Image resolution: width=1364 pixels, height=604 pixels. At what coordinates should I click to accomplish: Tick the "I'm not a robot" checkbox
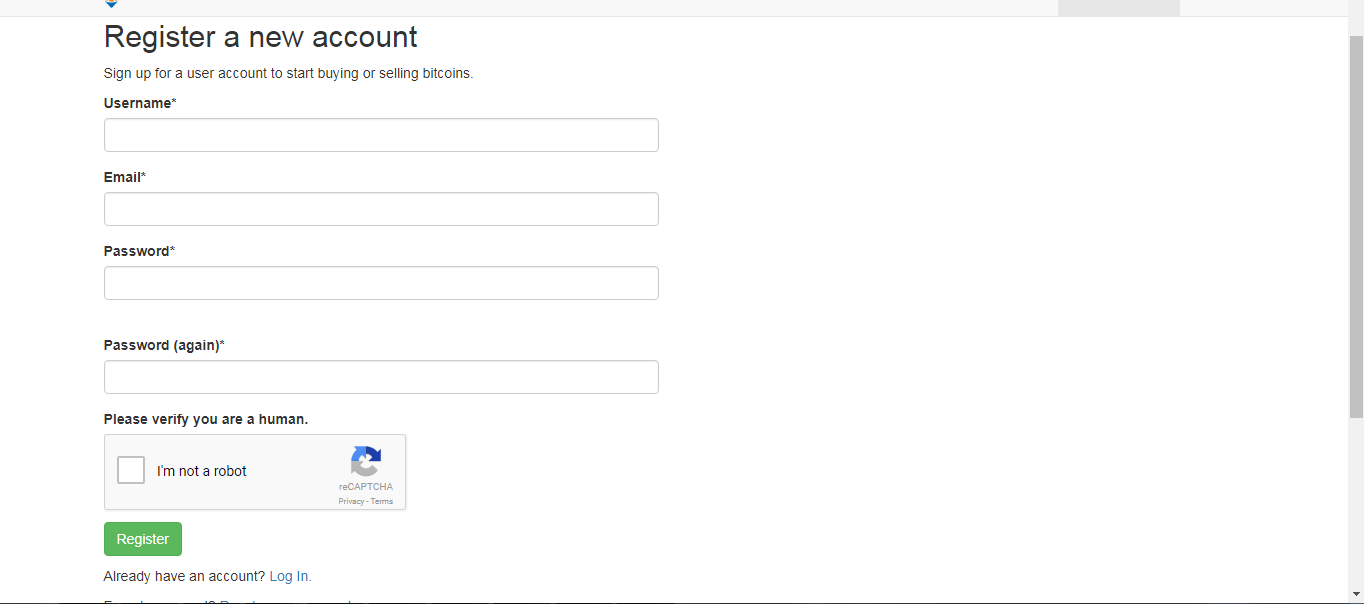(131, 470)
